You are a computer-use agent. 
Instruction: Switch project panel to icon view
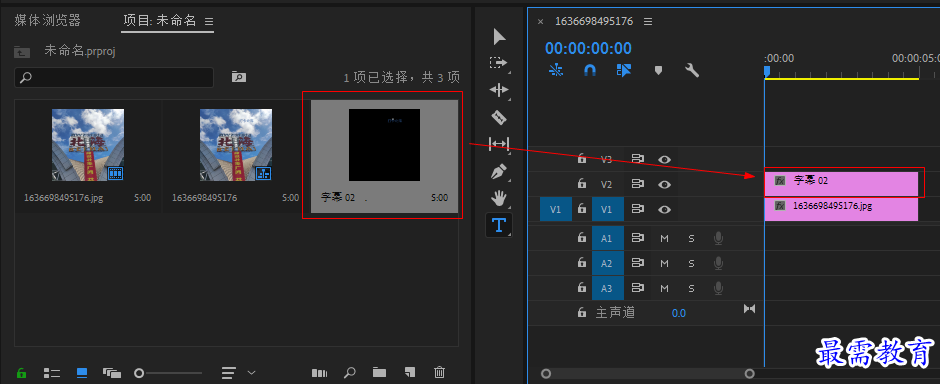pyautogui.click(x=82, y=373)
